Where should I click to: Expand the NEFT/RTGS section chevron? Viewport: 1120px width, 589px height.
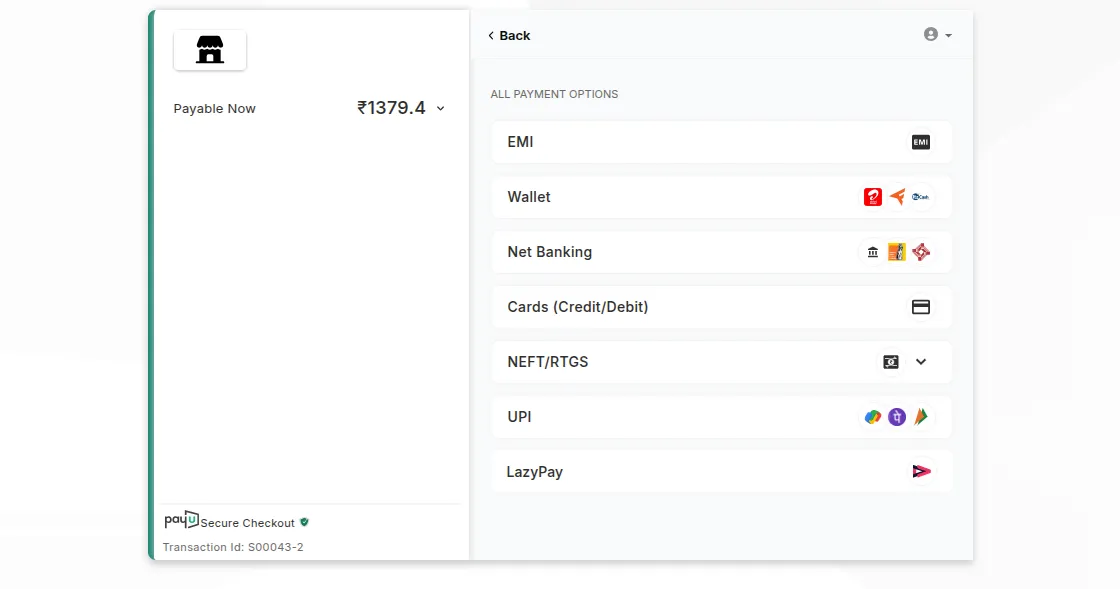921,362
